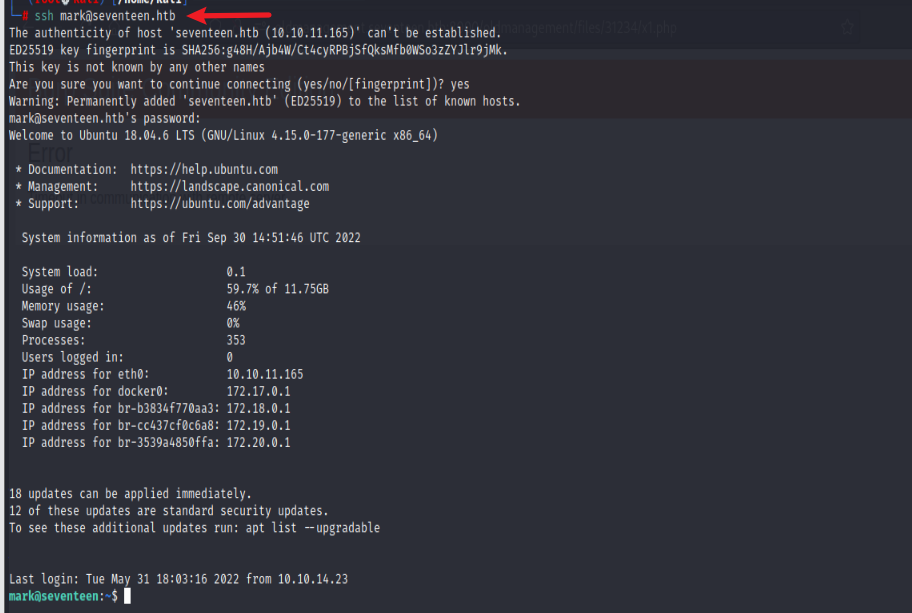Open the landscape.canonical.com management link
912x613 pixels.
(229, 186)
